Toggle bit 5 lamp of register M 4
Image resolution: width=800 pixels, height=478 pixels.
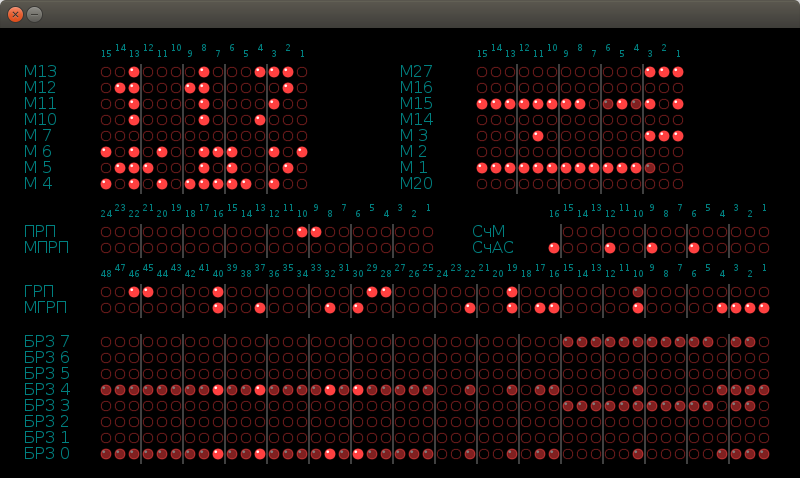(x=246, y=184)
